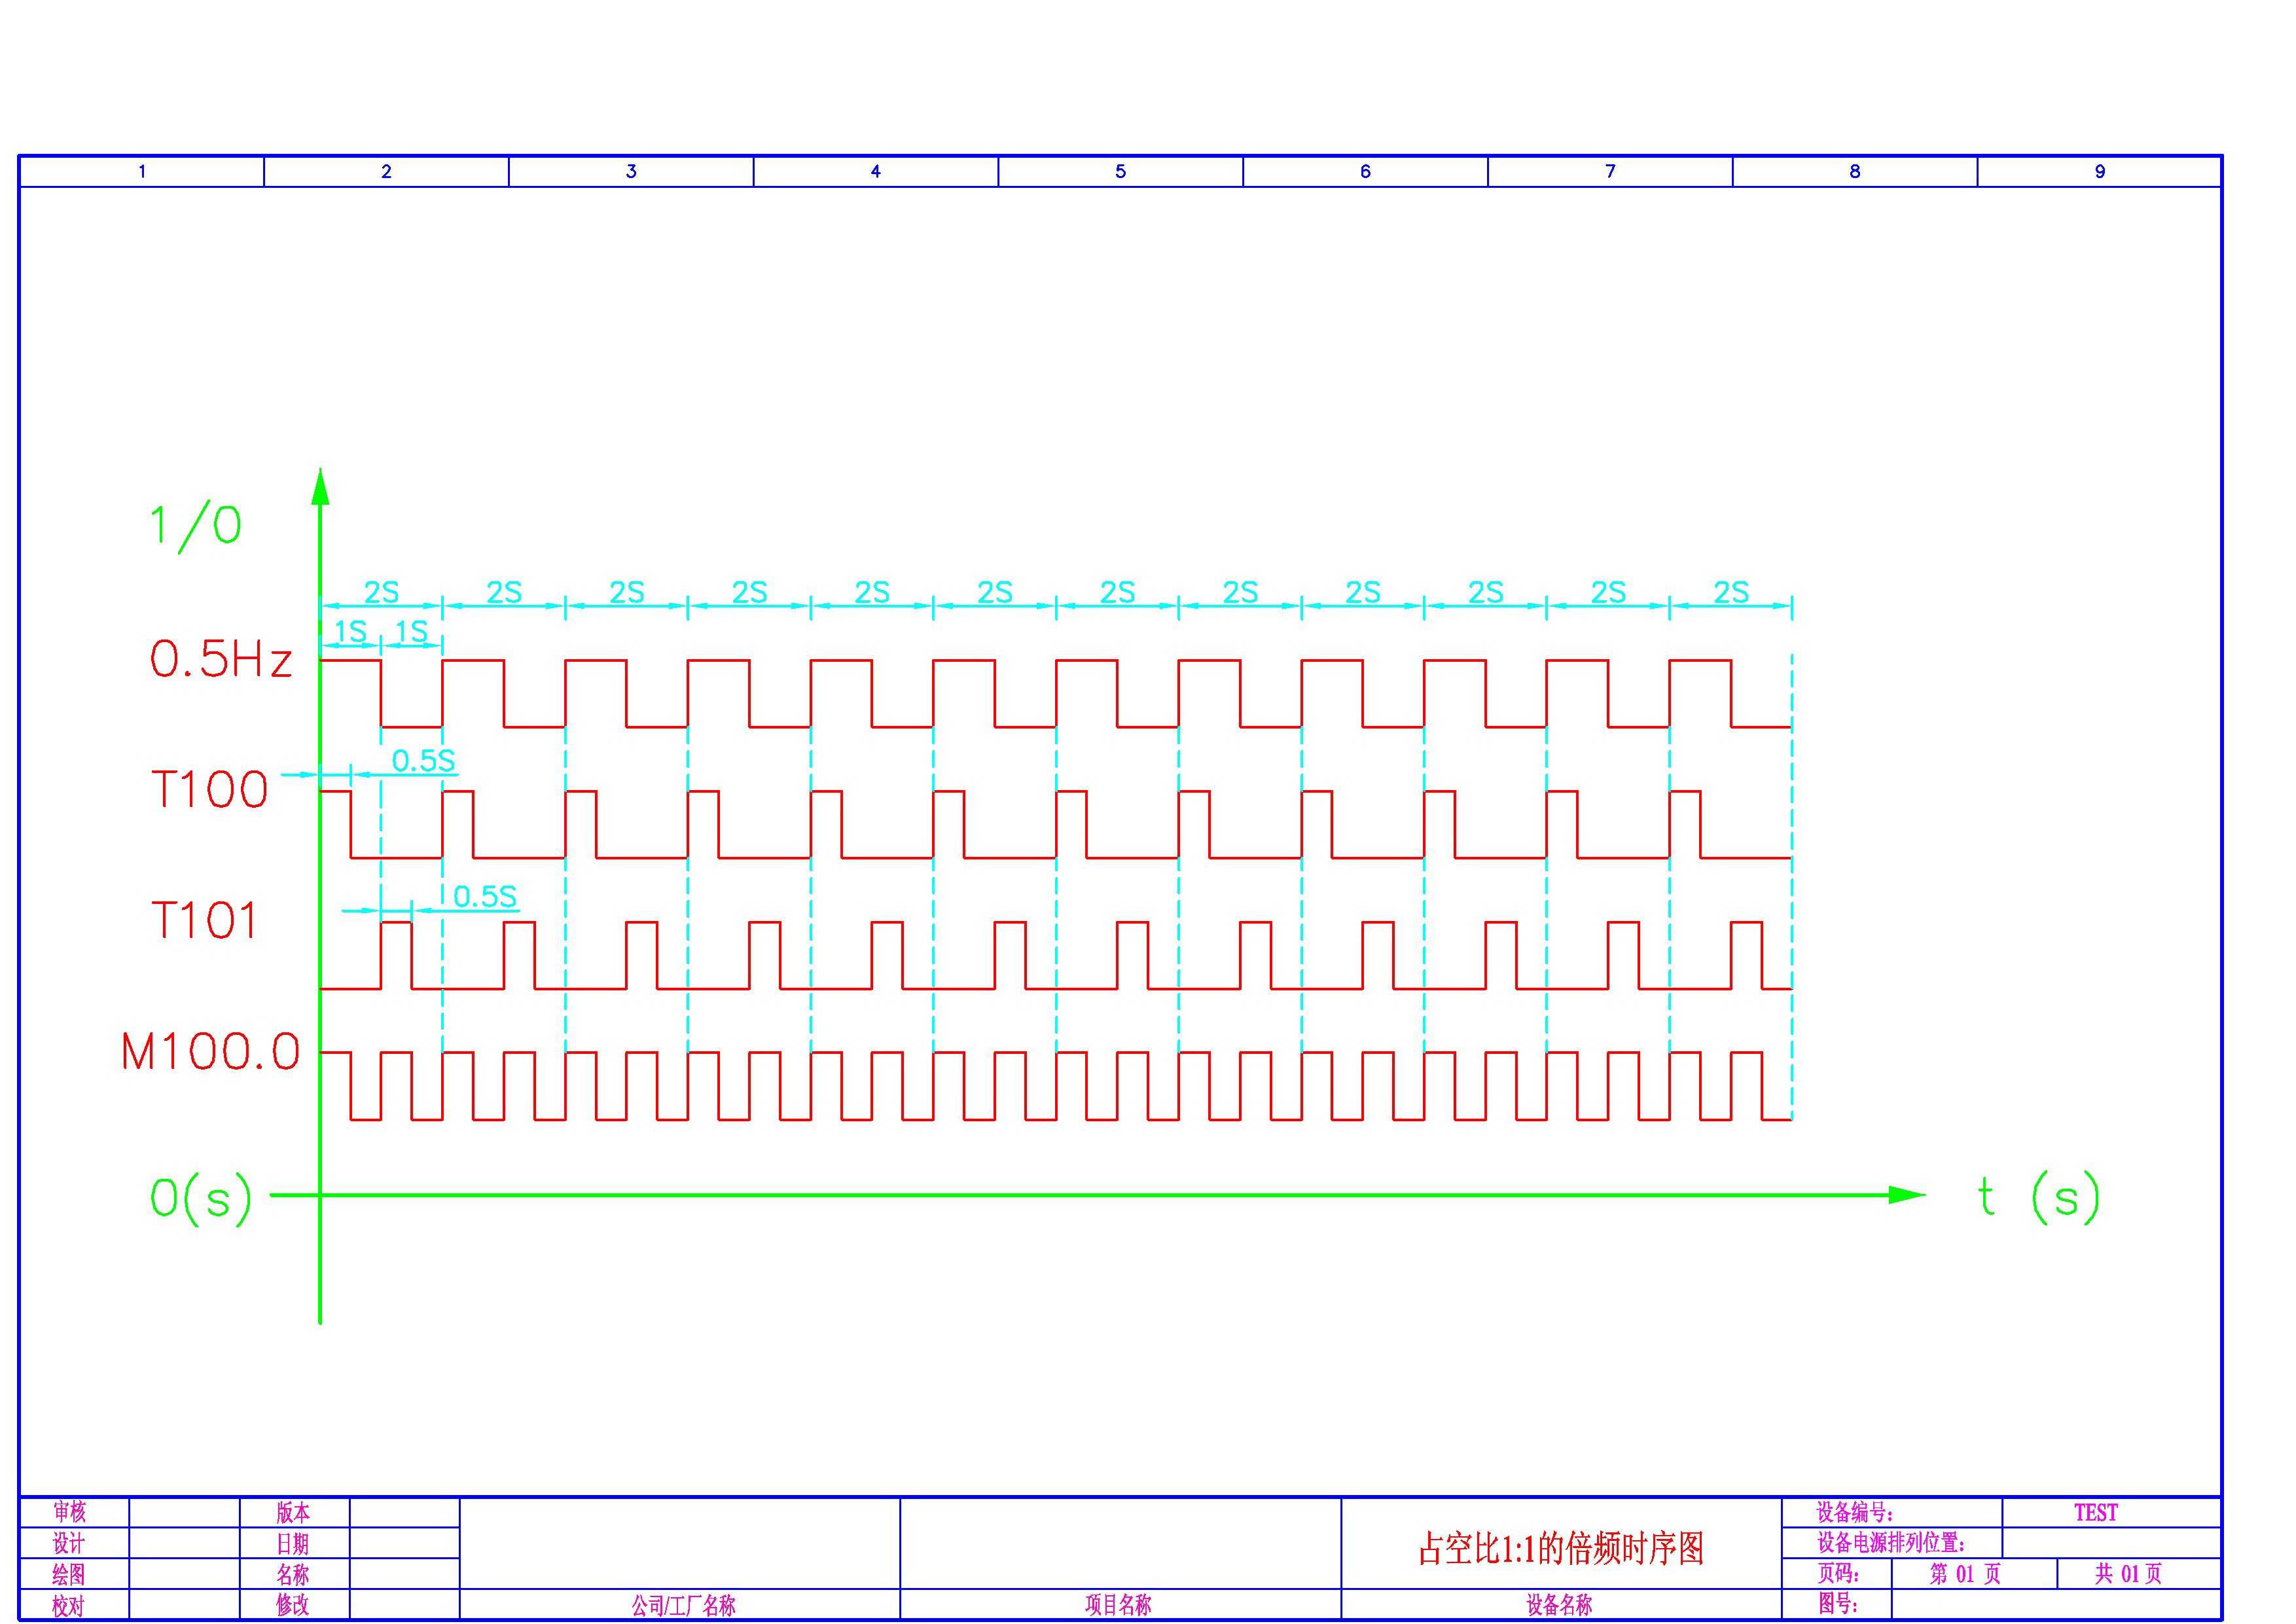Screen dimensions: 2296x1624
Task: Click the 0.5S dimension text near T101
Action: pyautogui.click(x=485, y=896)
